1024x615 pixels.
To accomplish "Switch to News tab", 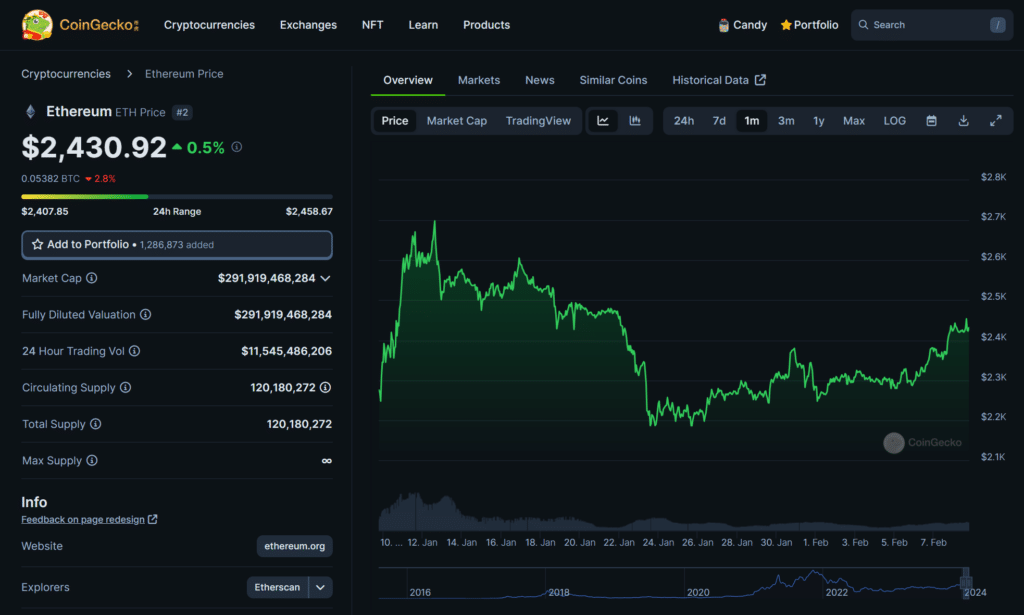I will tap(539, 80).
